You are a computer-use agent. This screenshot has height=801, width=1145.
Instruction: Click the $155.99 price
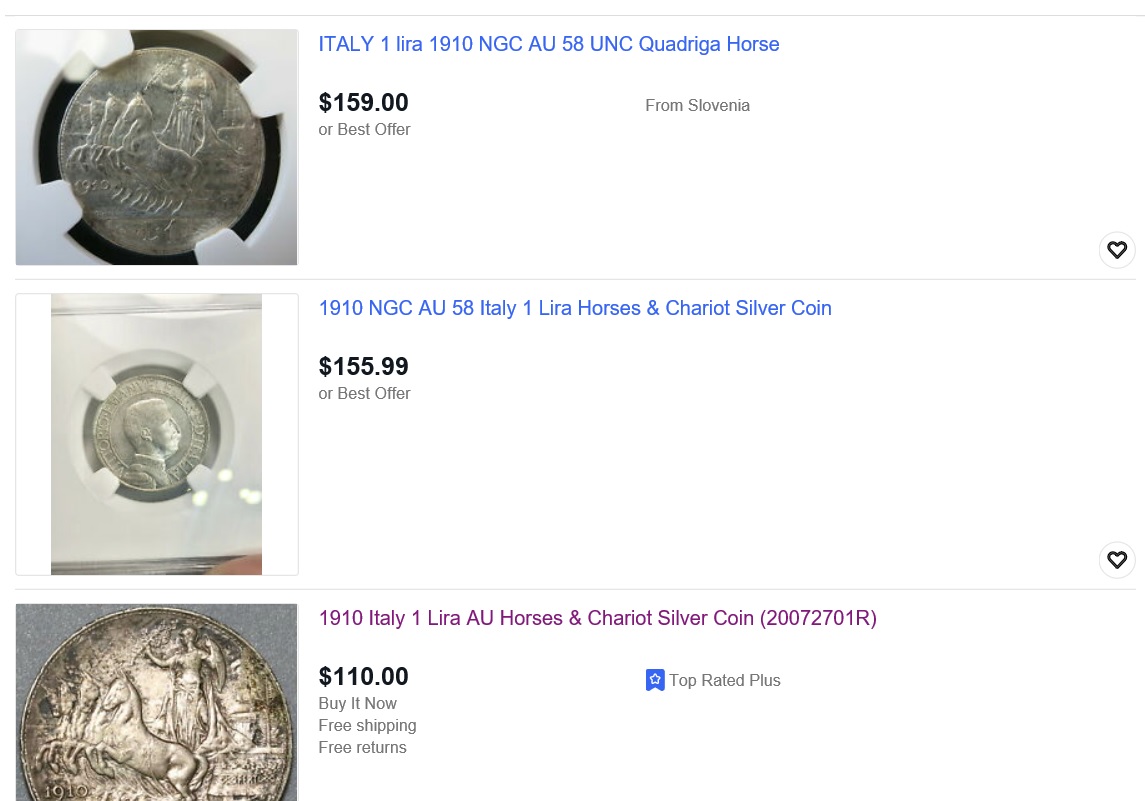(363, 367)
